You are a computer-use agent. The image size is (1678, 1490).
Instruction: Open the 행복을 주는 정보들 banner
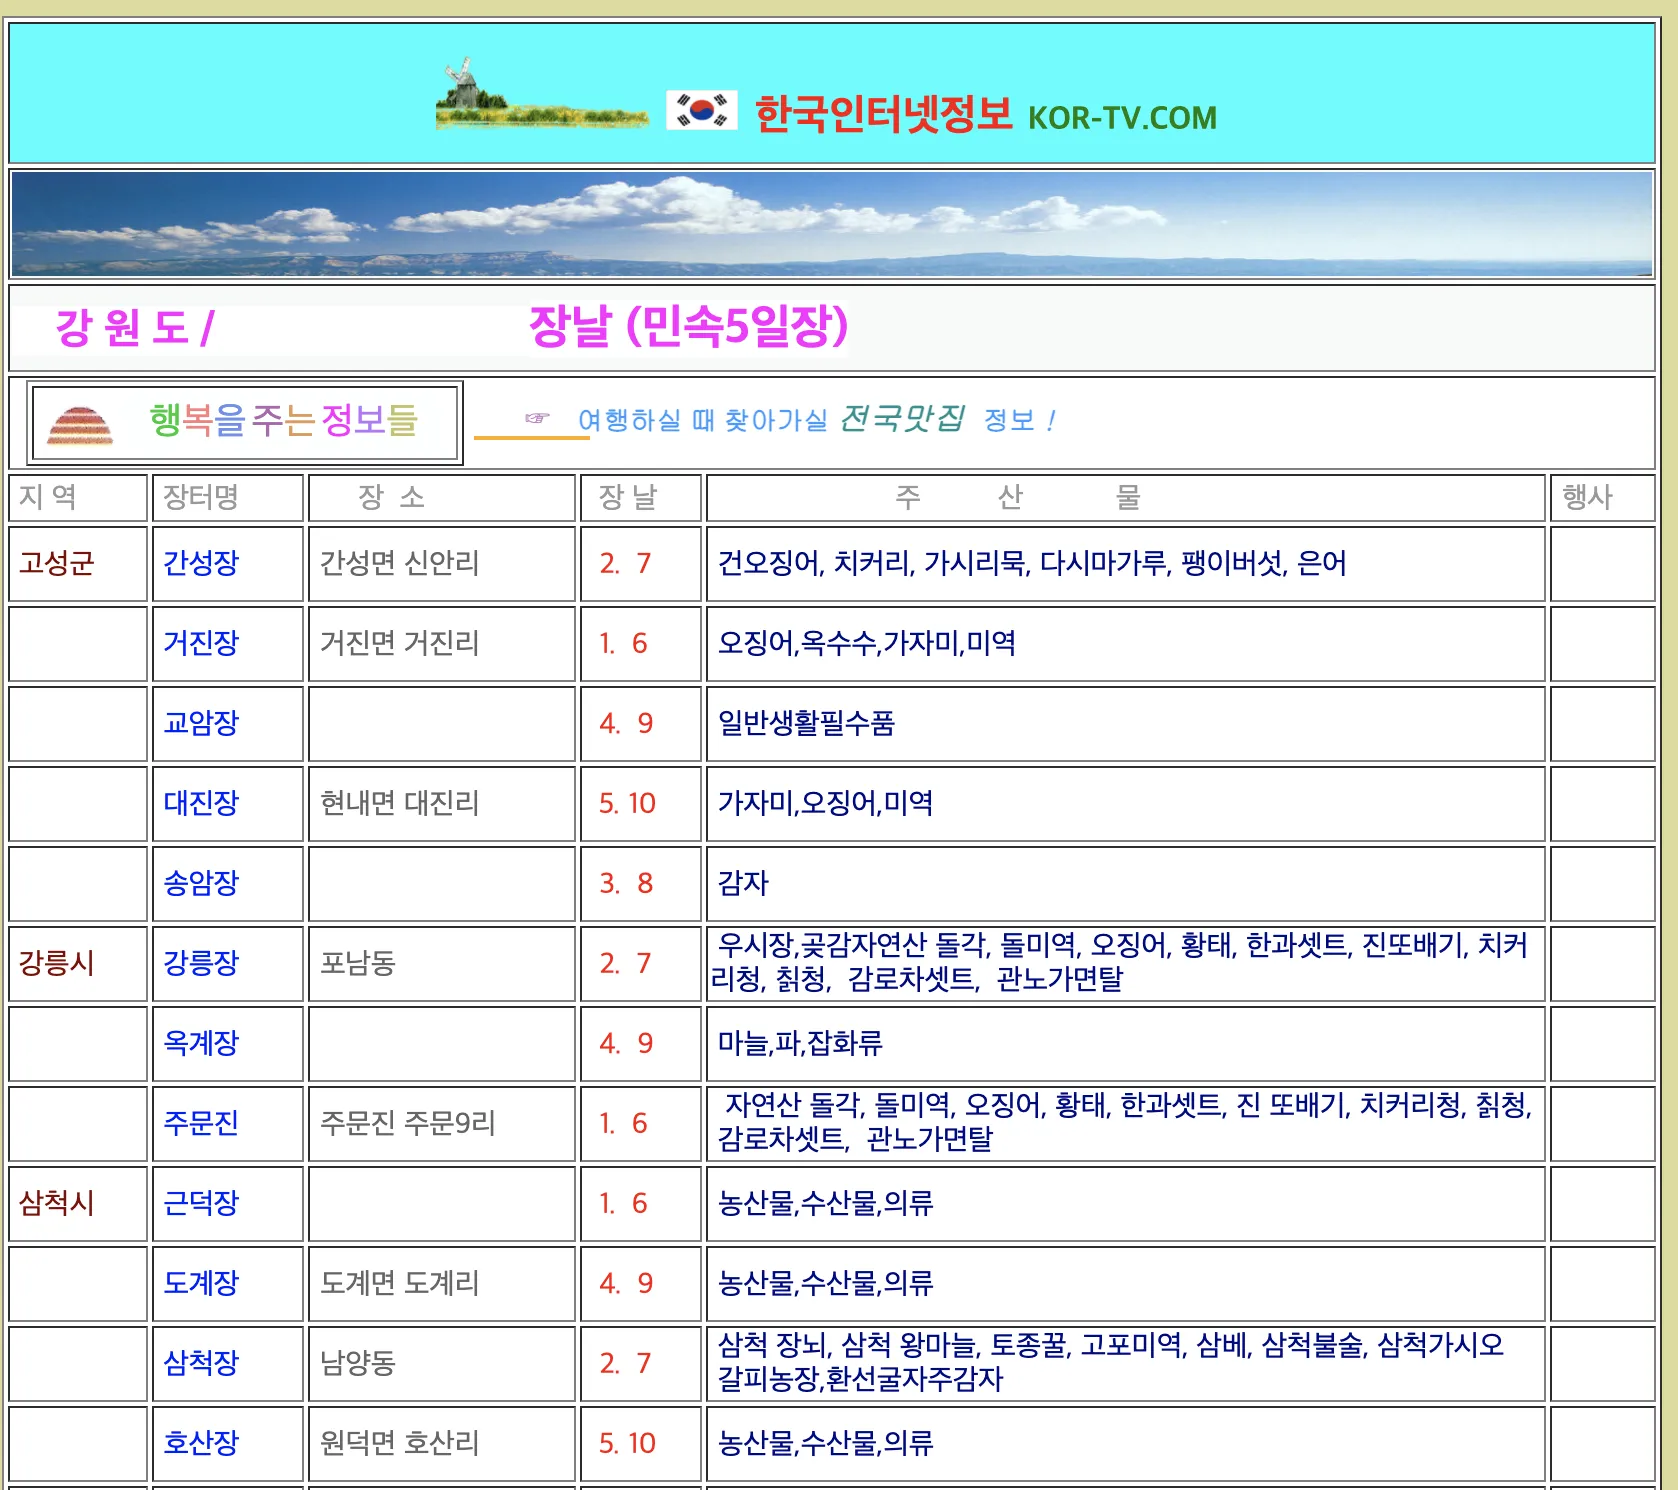(x=245, y=422)
